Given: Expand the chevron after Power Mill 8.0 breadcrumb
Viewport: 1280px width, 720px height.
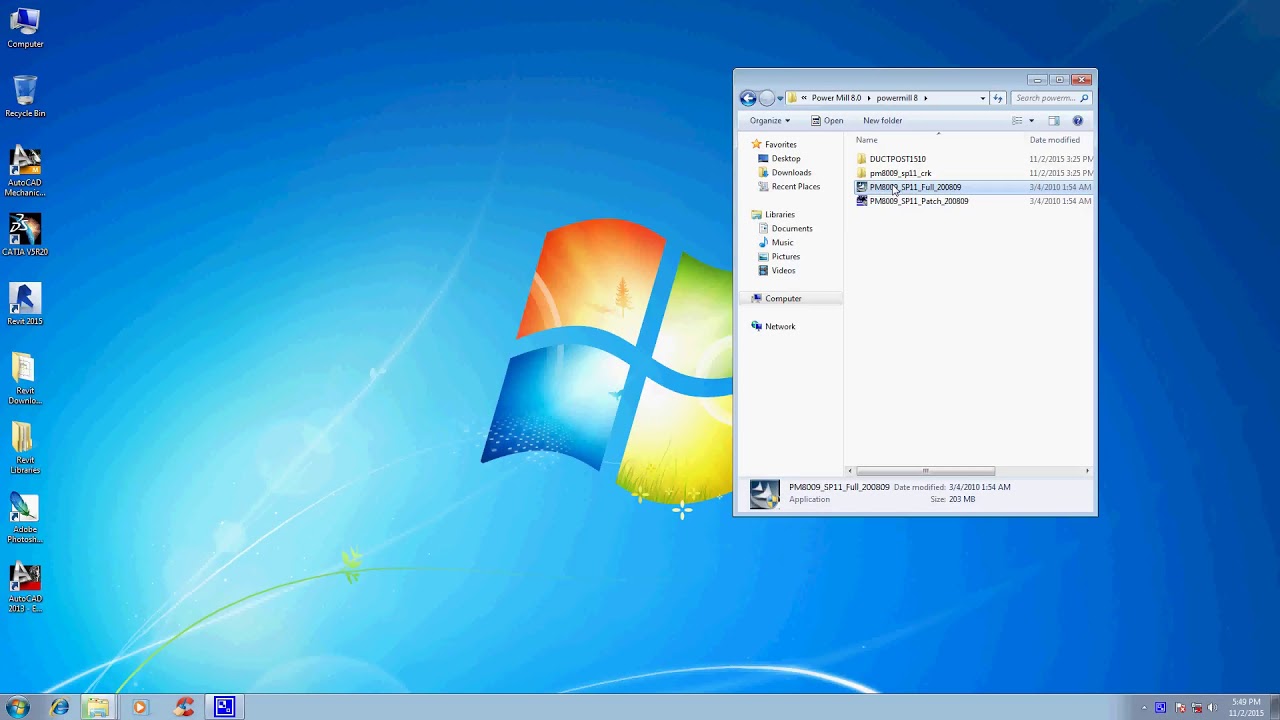Looking at the screenshot, I should coord(869,98).
